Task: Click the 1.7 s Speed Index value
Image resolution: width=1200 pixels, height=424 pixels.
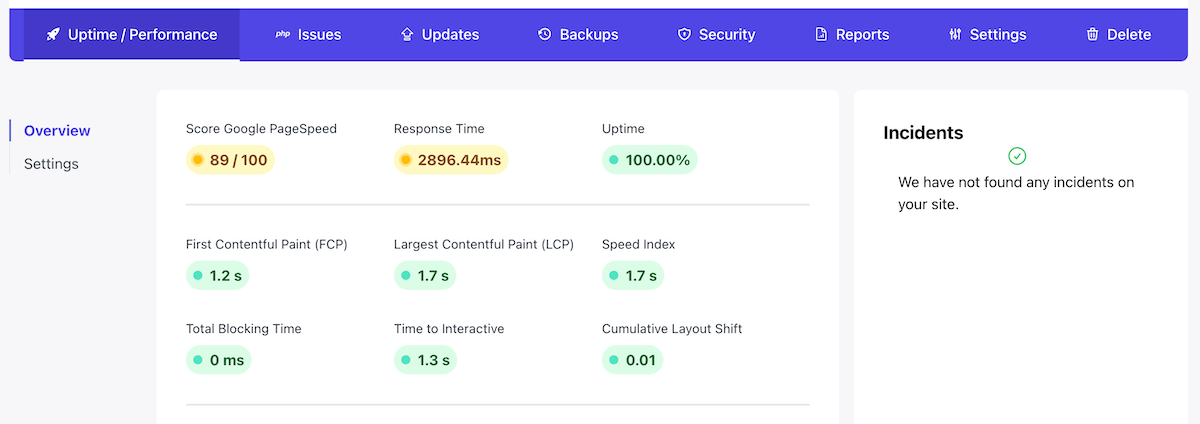Action: click(633, 275)
